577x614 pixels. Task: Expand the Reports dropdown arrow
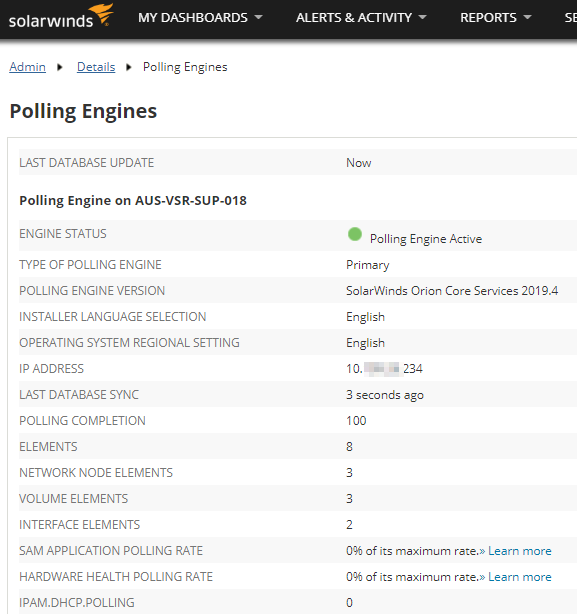coord(527,17)
